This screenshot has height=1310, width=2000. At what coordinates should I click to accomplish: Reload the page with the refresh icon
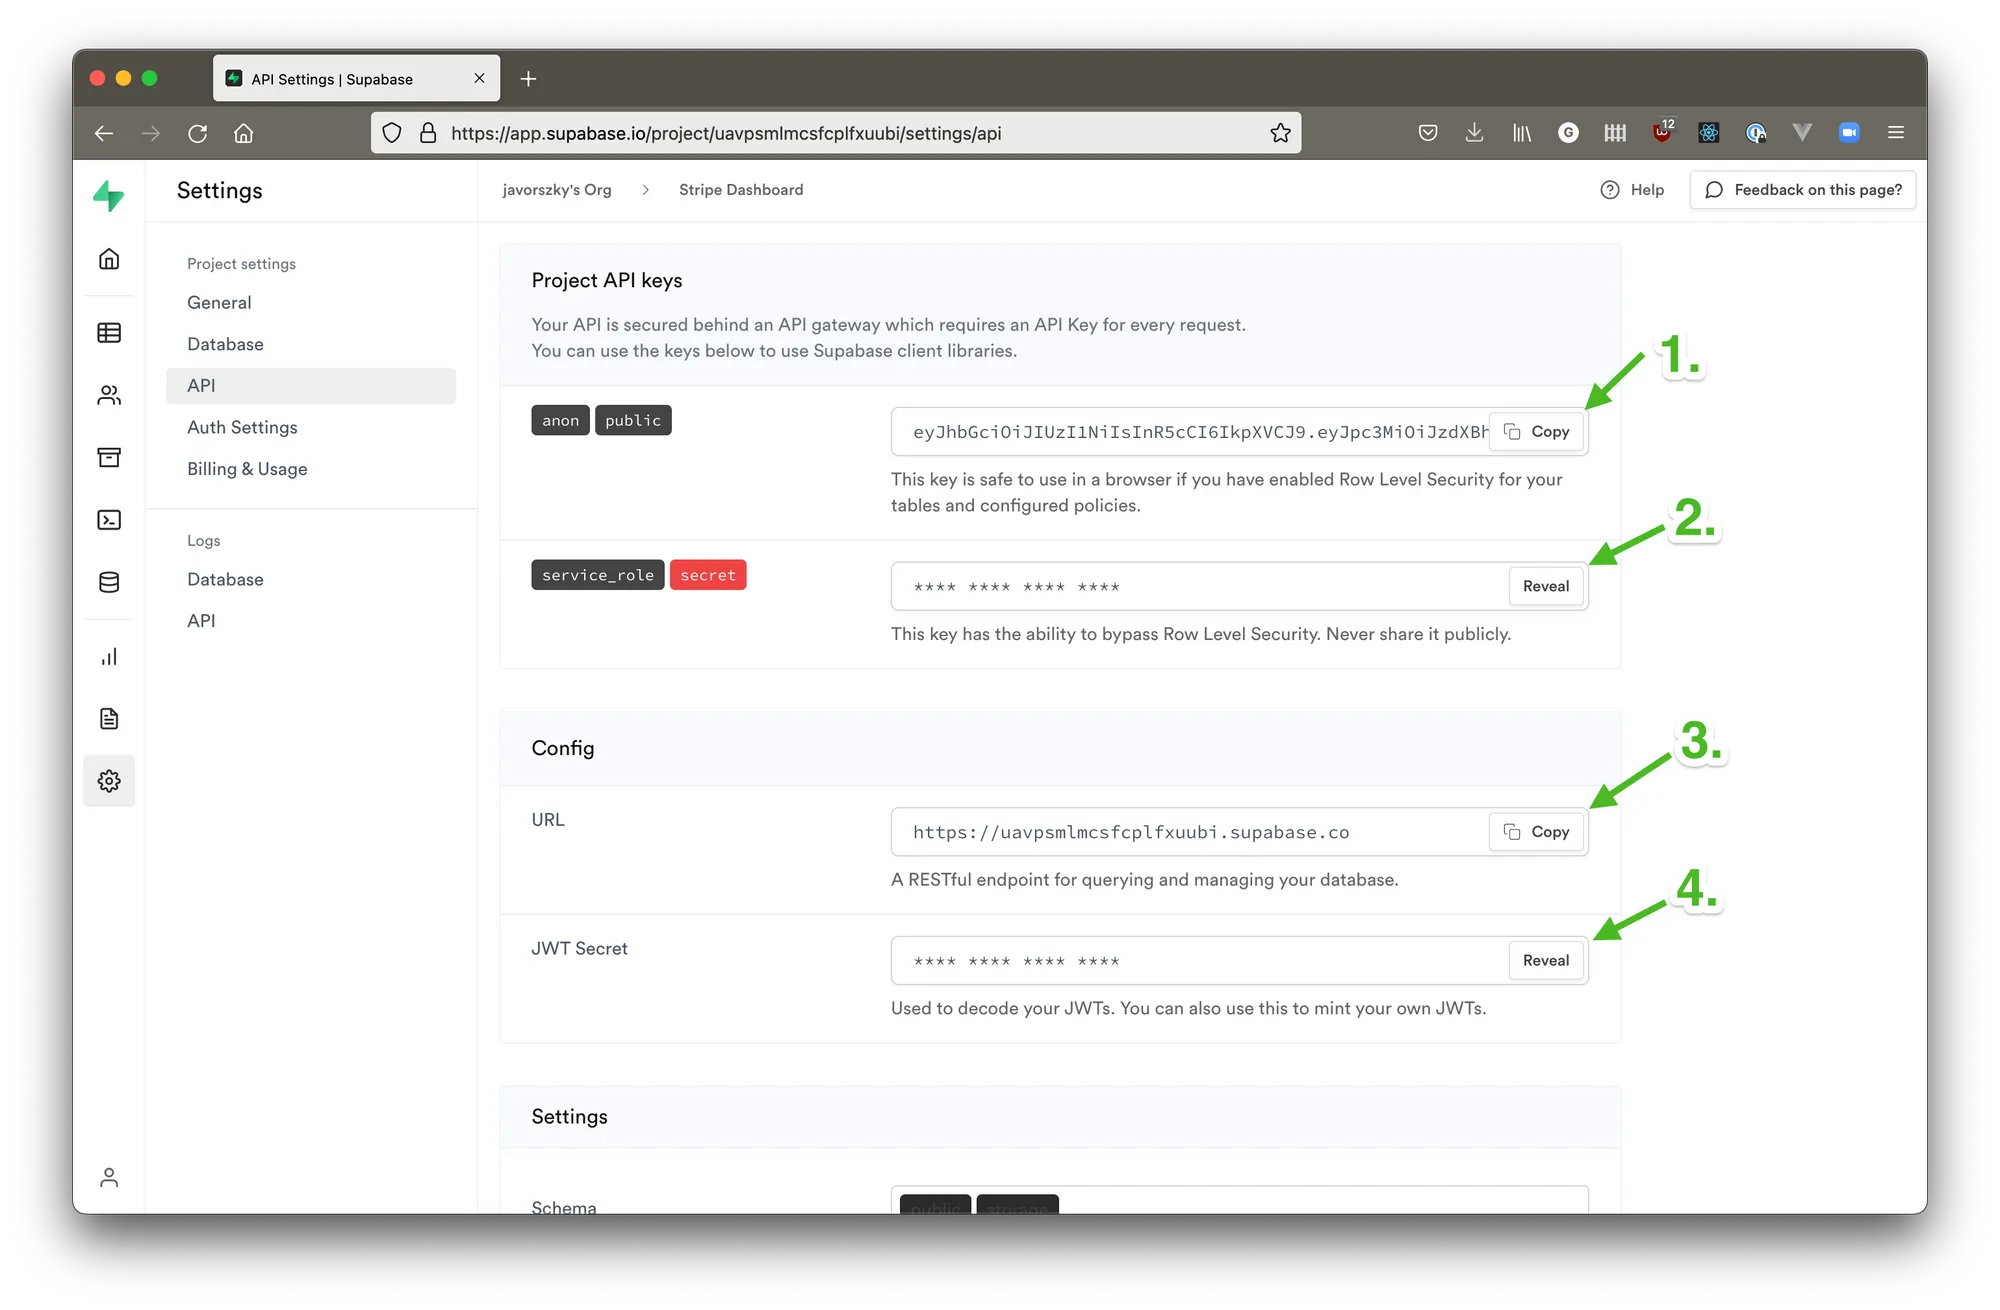[x=198, y=132]
